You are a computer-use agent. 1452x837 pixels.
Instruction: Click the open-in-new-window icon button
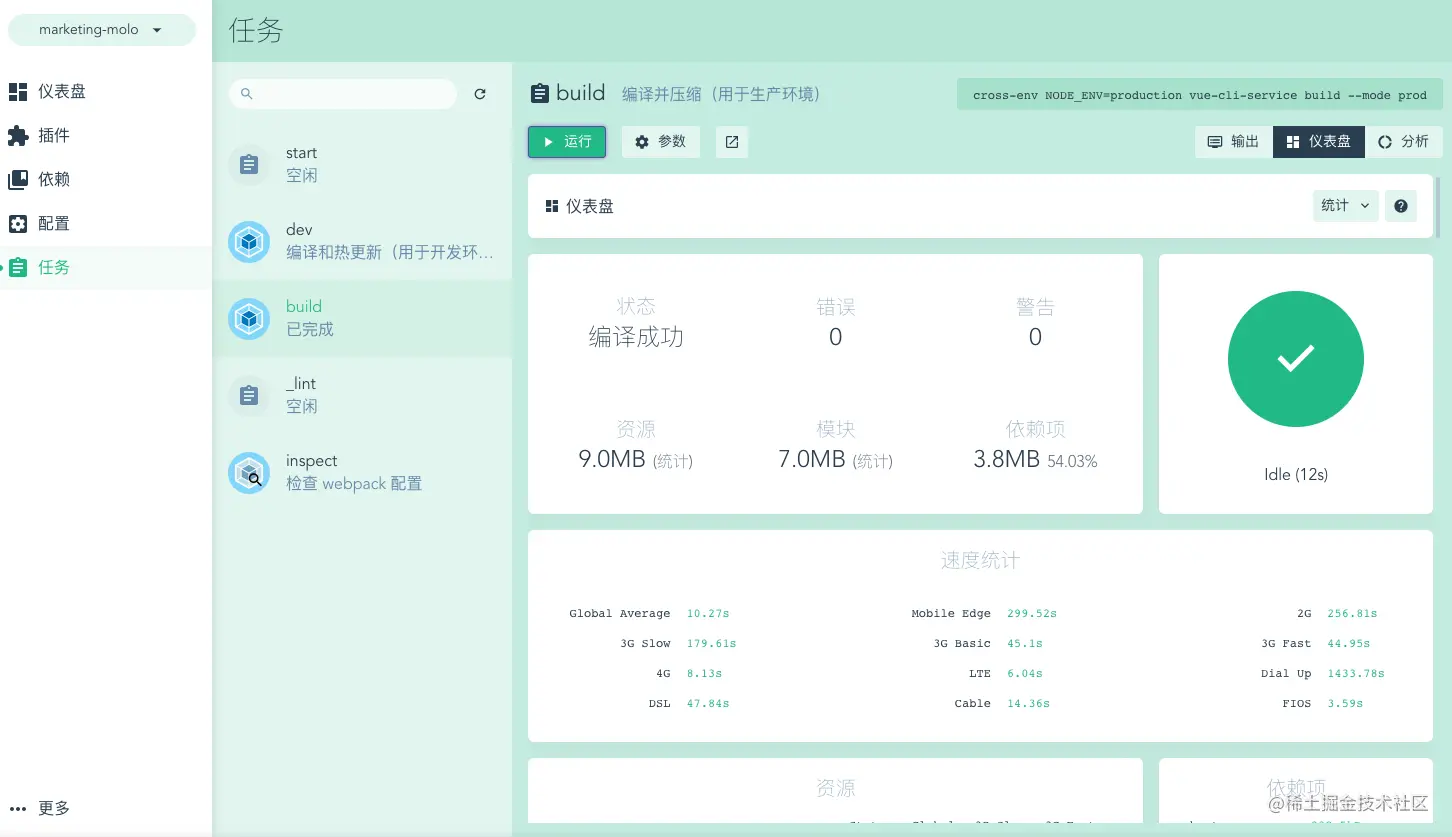point(732,142)
